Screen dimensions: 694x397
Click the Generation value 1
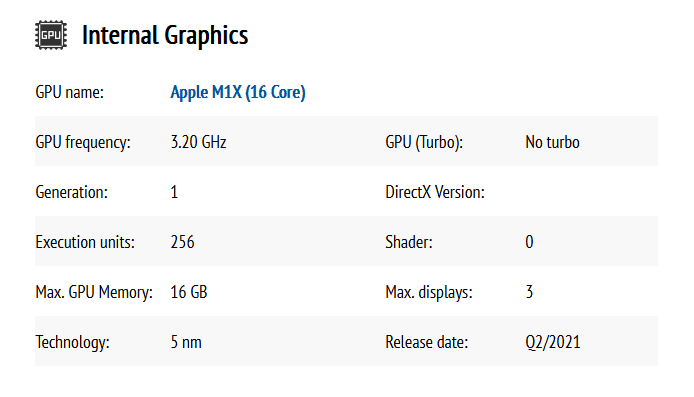[174, 192]
